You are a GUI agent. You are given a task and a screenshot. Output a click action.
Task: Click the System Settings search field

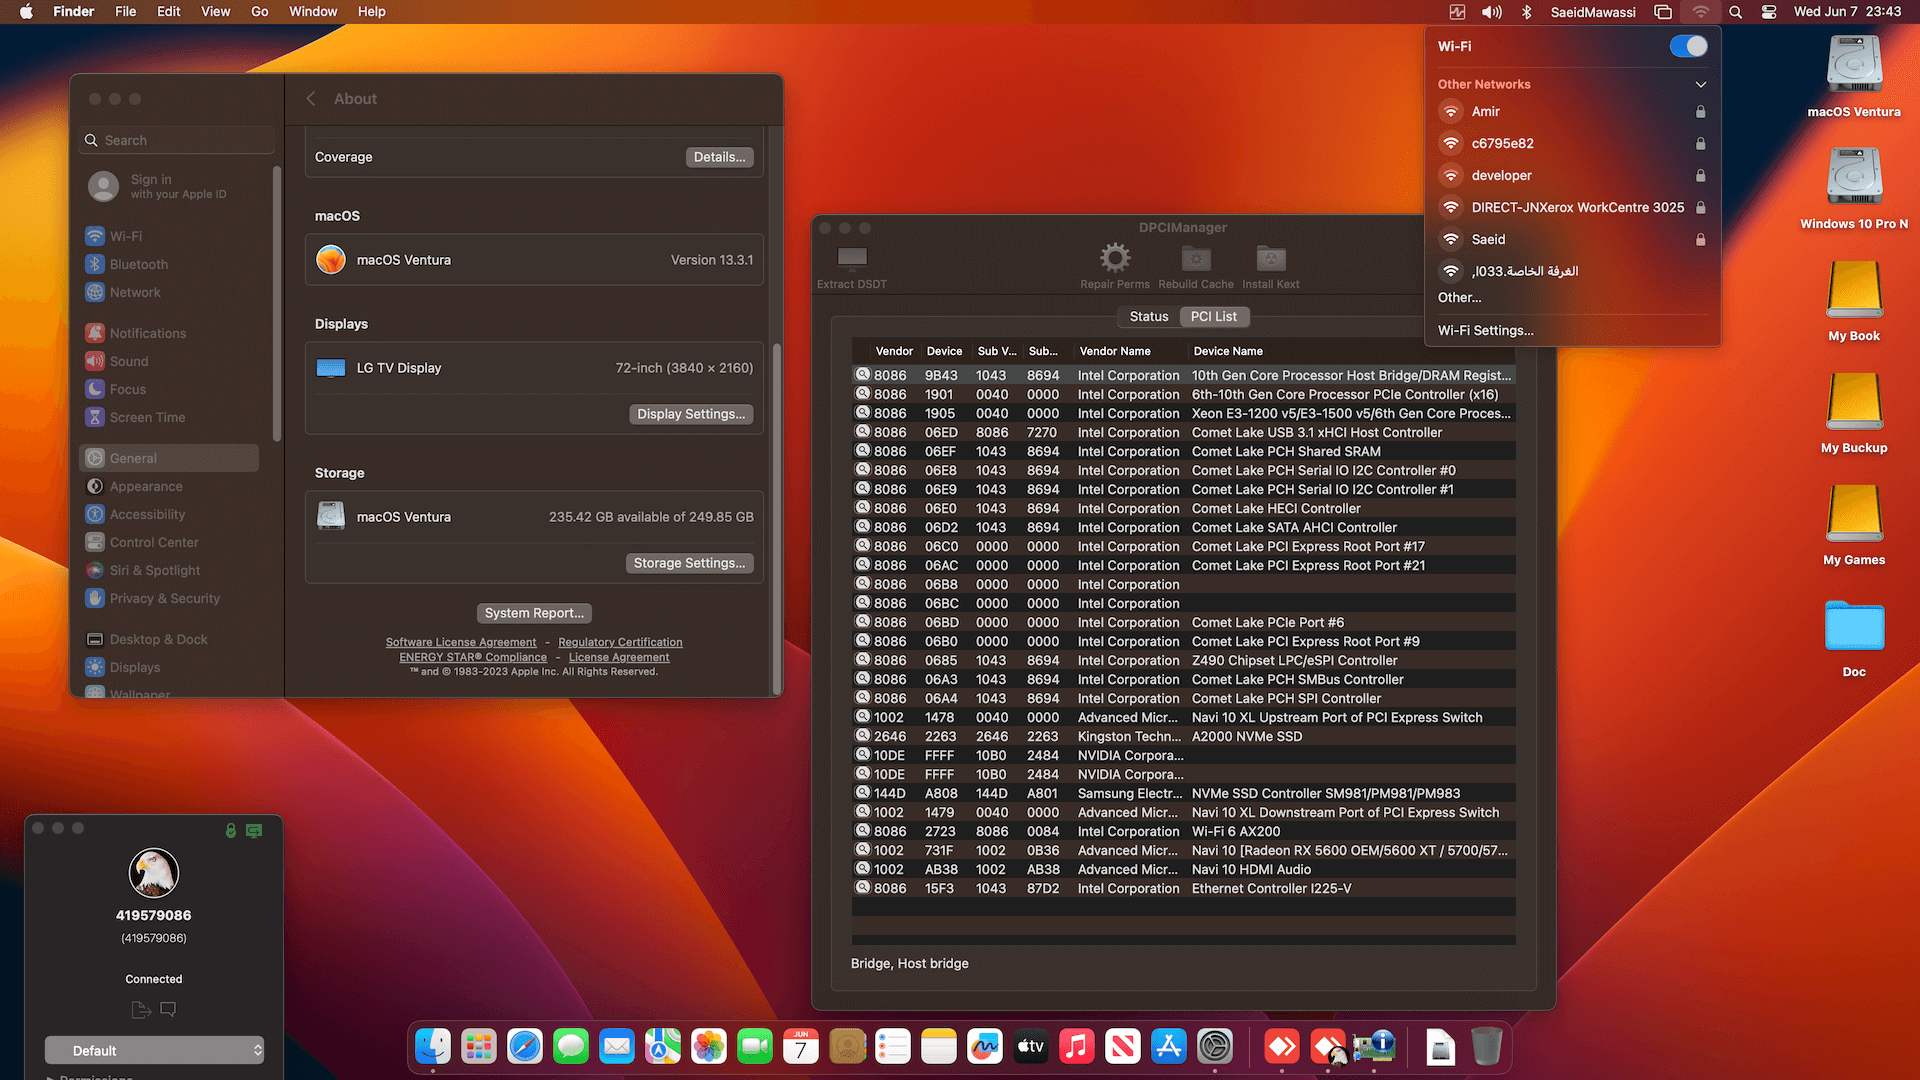(x=176, y=140)
